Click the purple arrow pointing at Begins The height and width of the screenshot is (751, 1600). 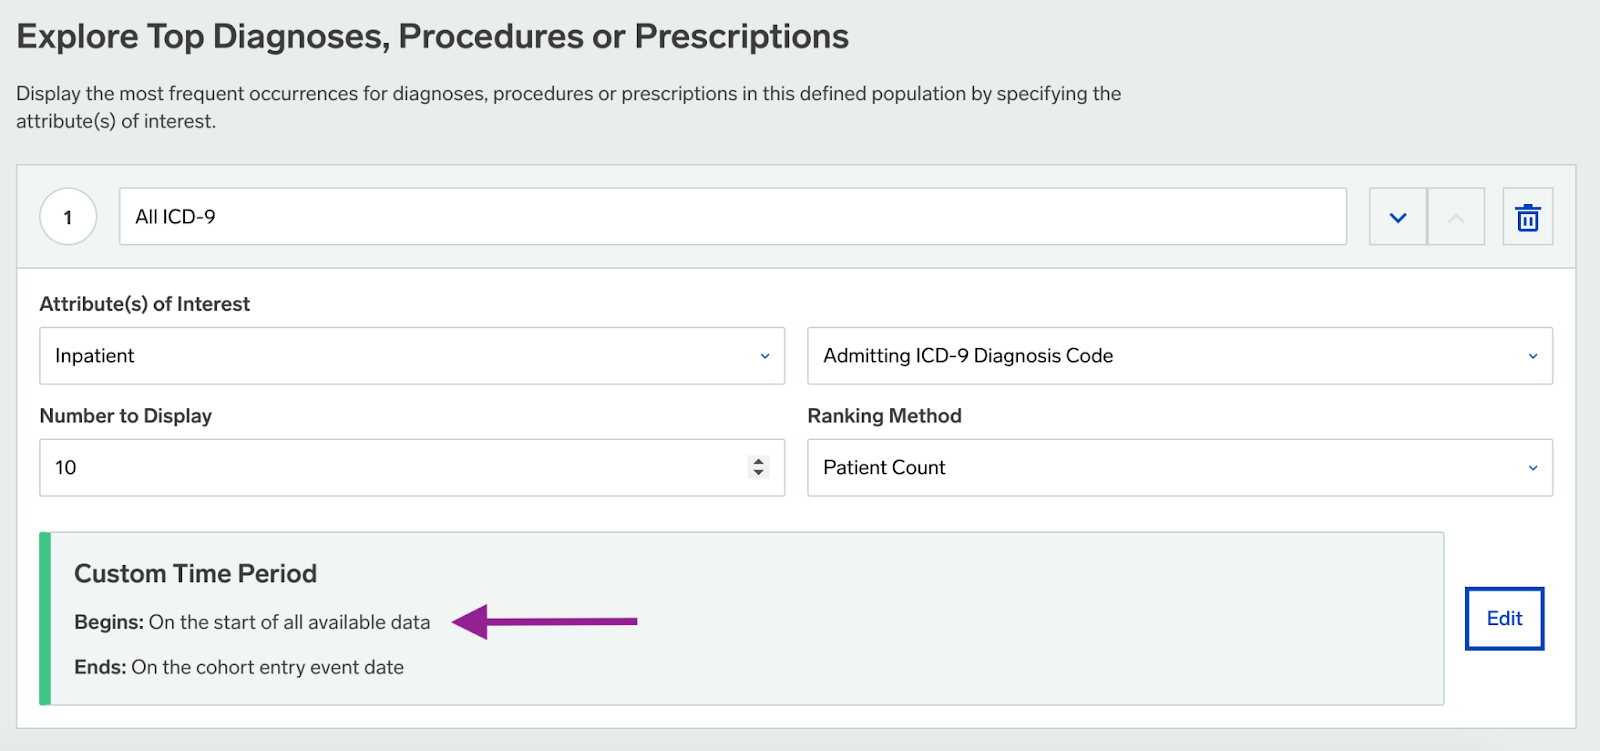click(545, 621)
